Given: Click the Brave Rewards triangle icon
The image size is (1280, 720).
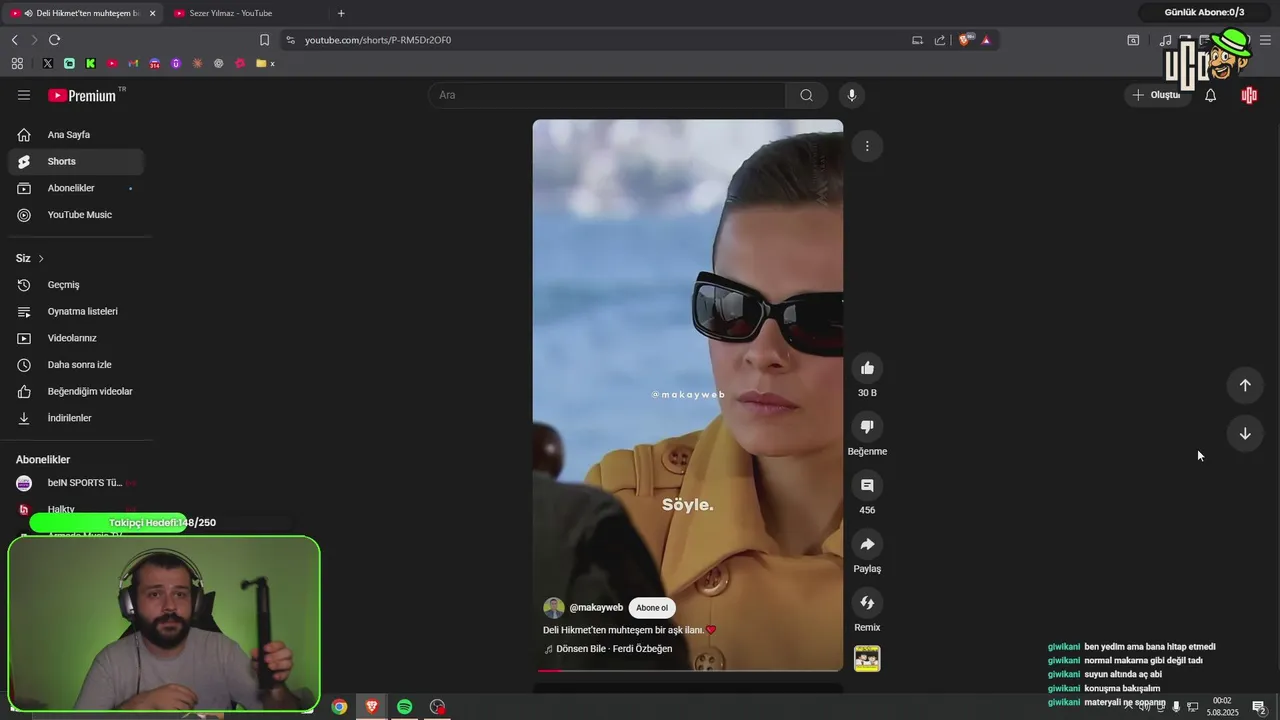Looking at the screenshot, I should tap(986, 40).
